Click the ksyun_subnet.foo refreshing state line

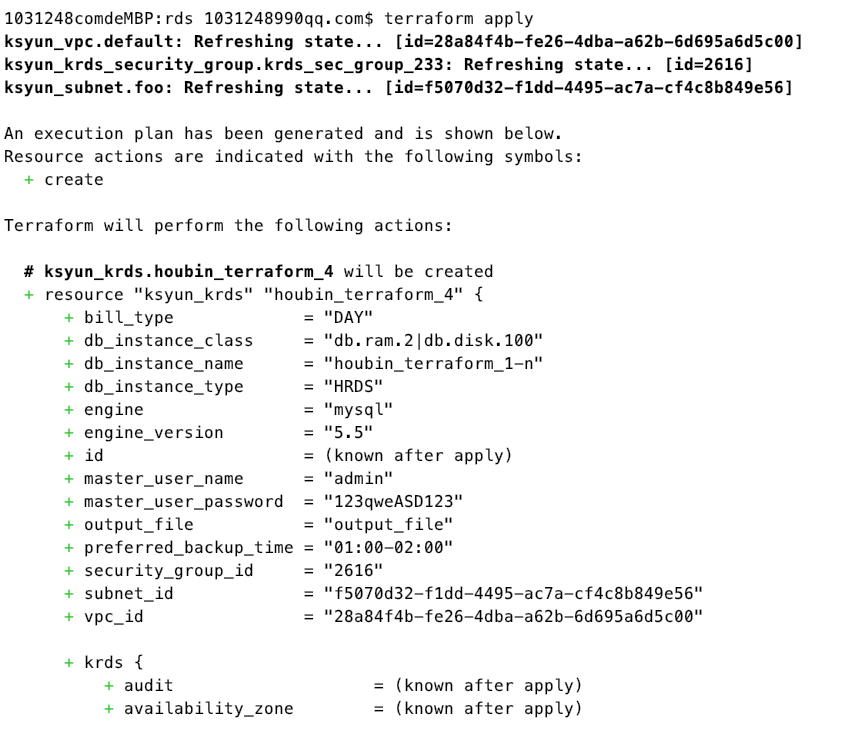[x=397, y=88]
